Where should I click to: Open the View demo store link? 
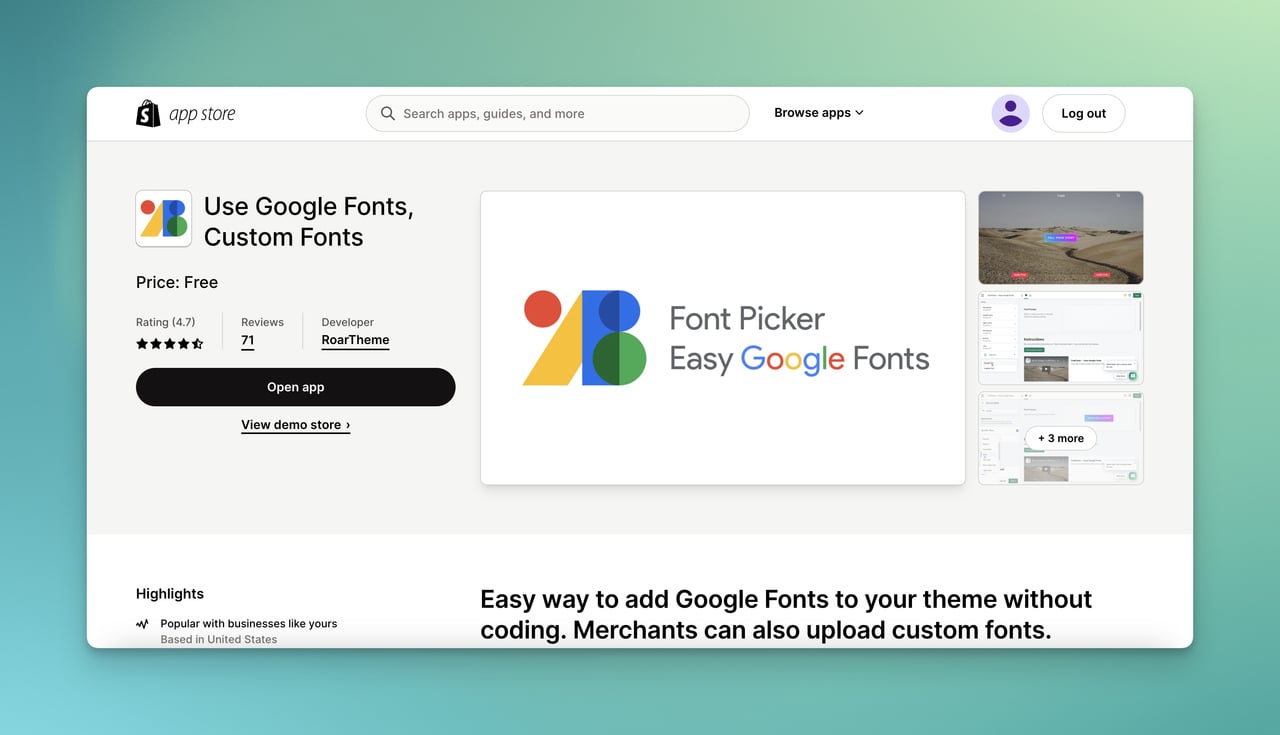click(x=295, y=425)
